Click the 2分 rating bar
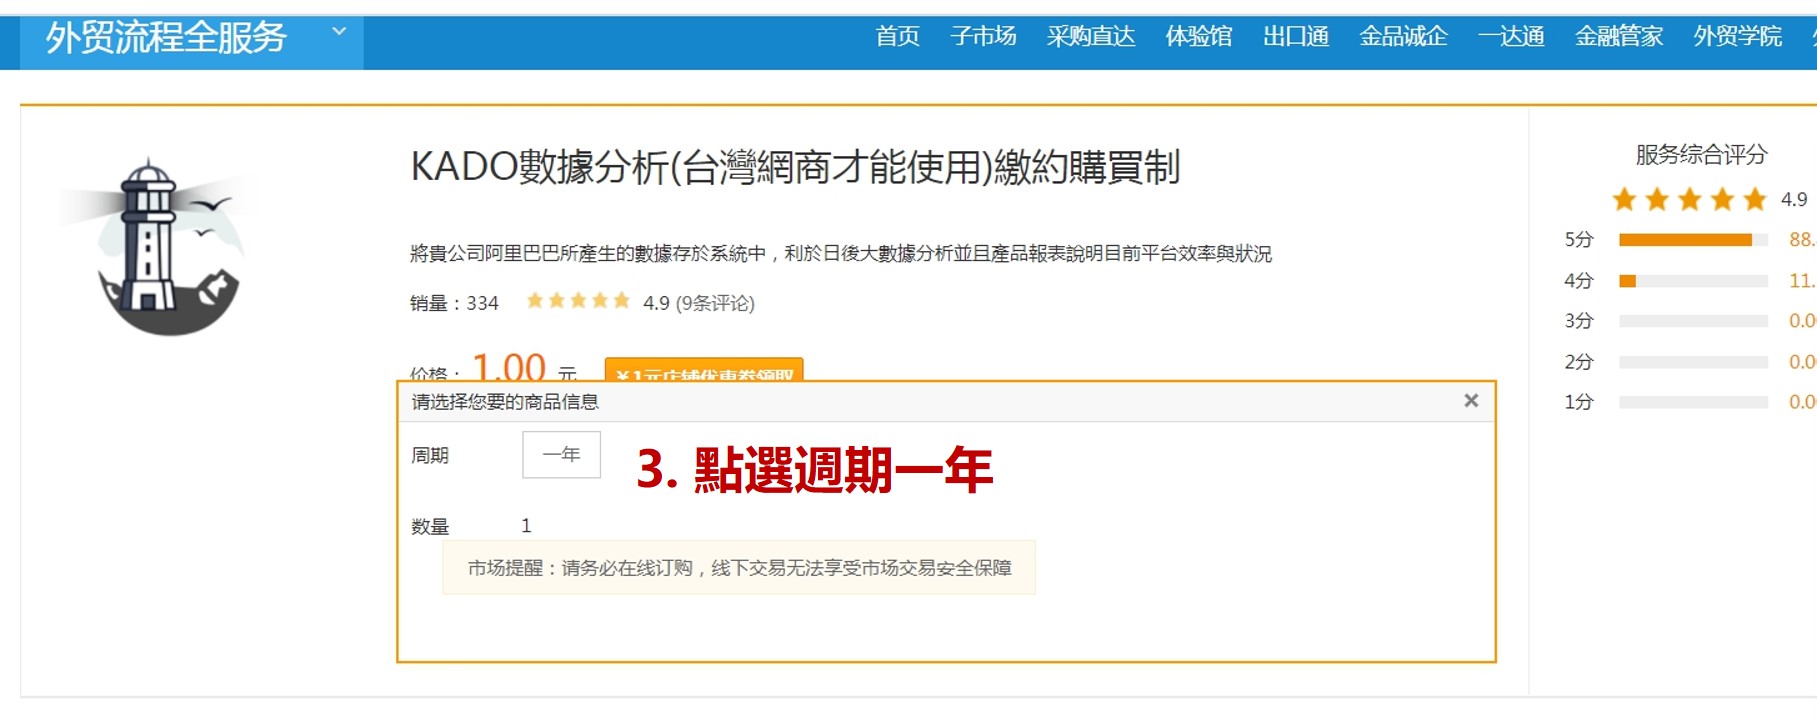The height and width of the screenshot is (719, 1817). click(1693, 362)
